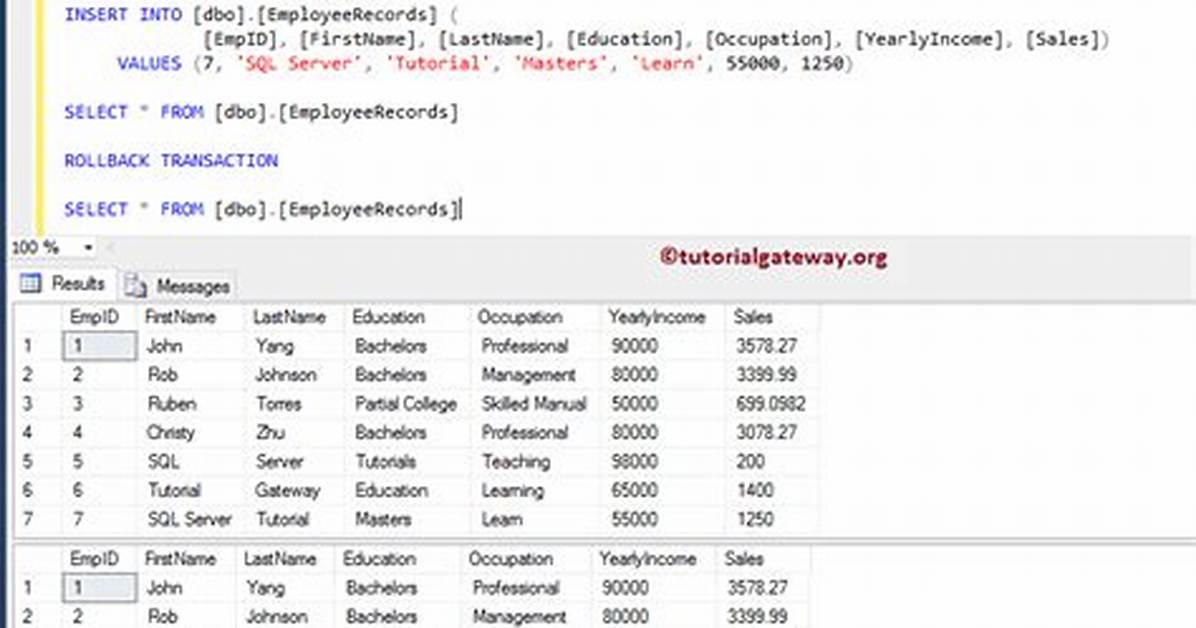Image resolution: width=1196 pixels, height=628 pixels.
Task: Select the Sales column header in first grid
Action: 753,317
